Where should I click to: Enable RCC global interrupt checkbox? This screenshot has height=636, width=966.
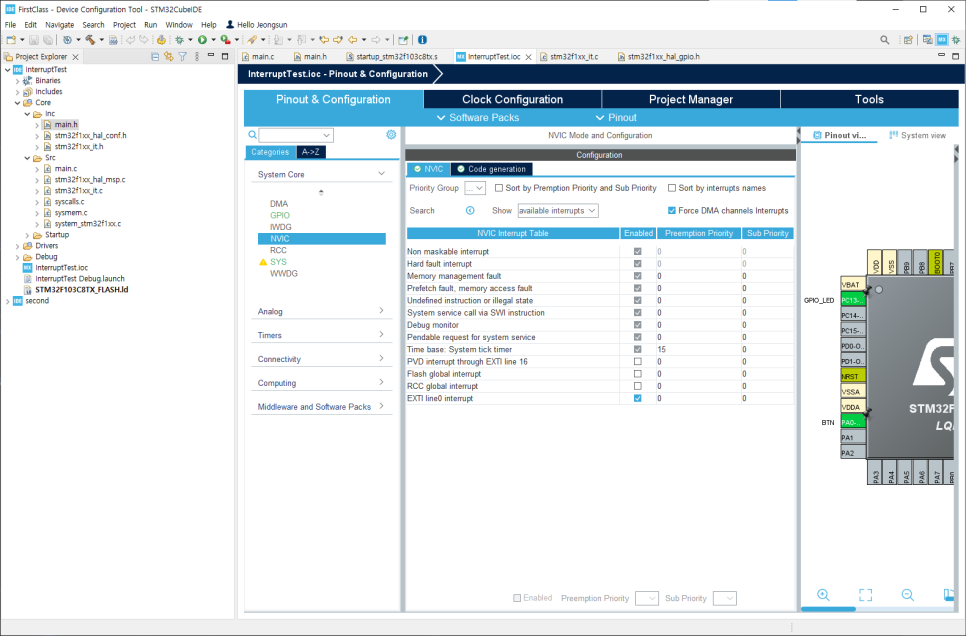coord(638,386)
